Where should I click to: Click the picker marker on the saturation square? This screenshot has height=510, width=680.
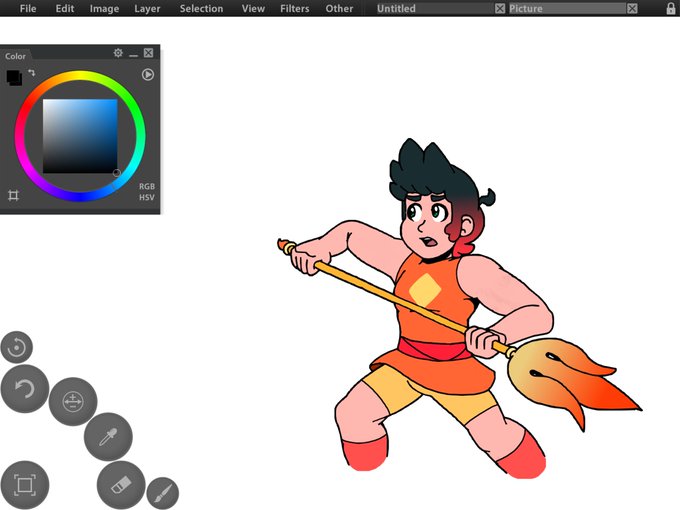click(117, 173)
